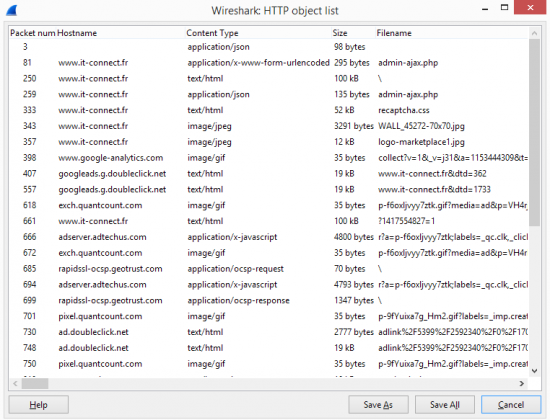The height and width of the screenshot is (420, 550).
Task: Click the horizontal scrollbar thumb
Action: pos(35,384)
